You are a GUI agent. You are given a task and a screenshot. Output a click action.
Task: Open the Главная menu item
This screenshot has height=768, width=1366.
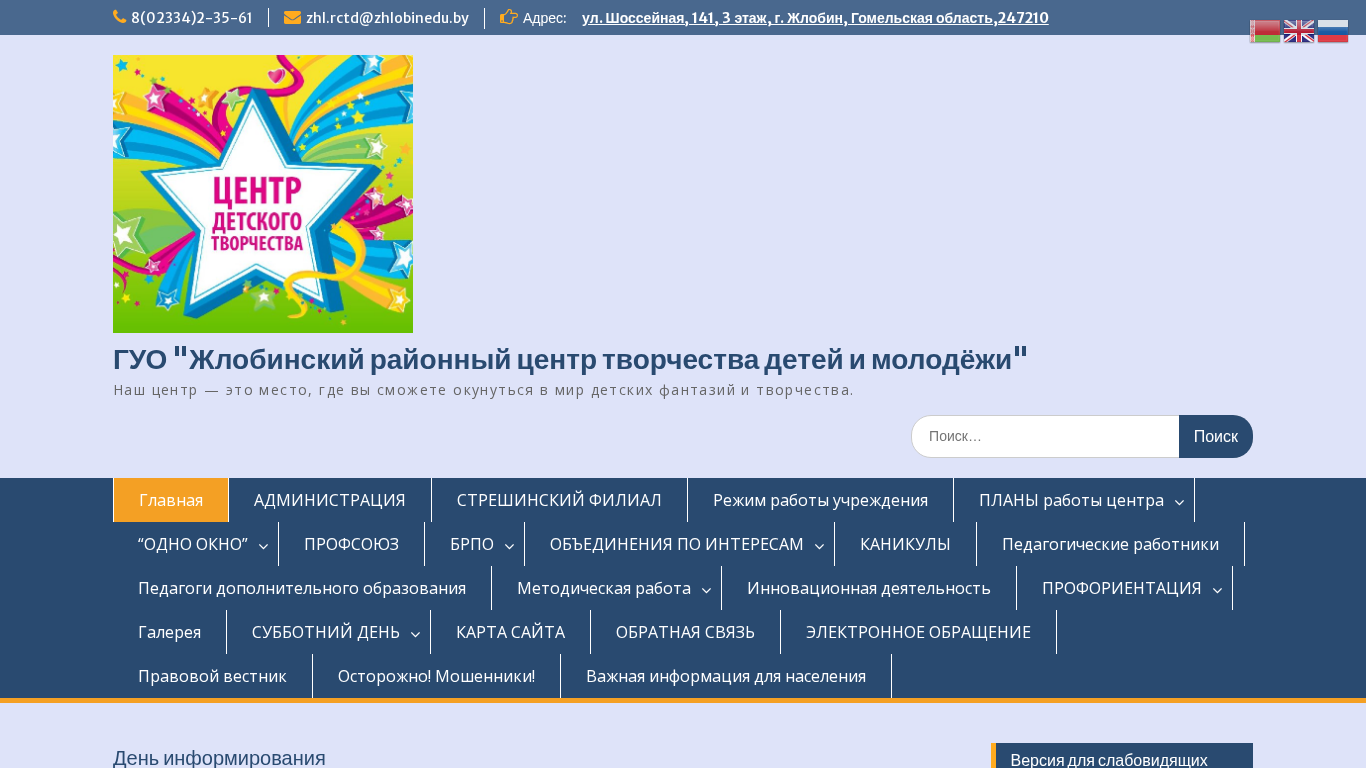(x=171, y=500)
